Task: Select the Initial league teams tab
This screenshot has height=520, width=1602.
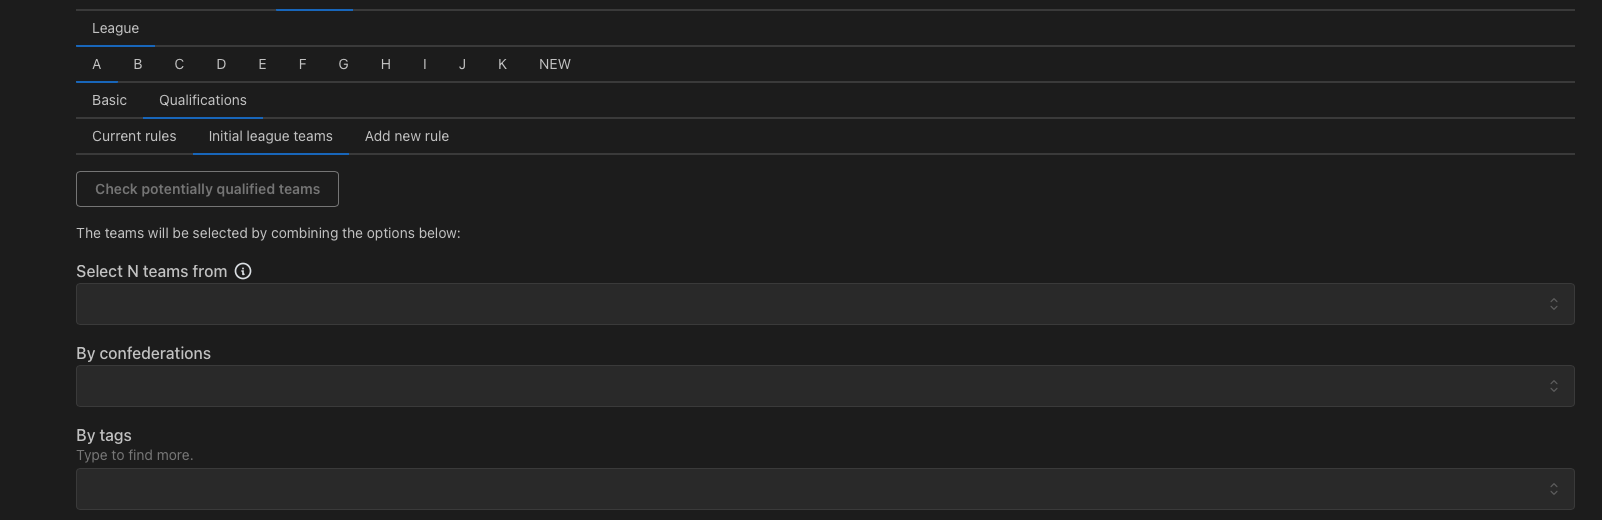Action: click(270, 136)
